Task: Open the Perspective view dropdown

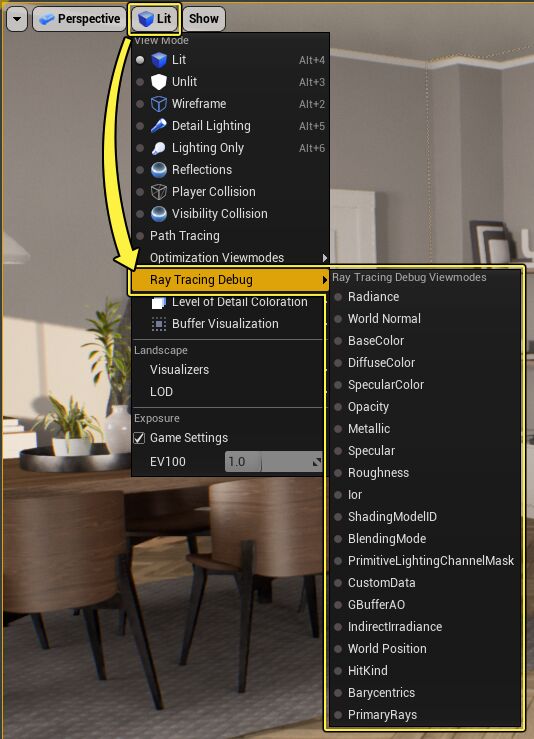Action: click(79, 19)
